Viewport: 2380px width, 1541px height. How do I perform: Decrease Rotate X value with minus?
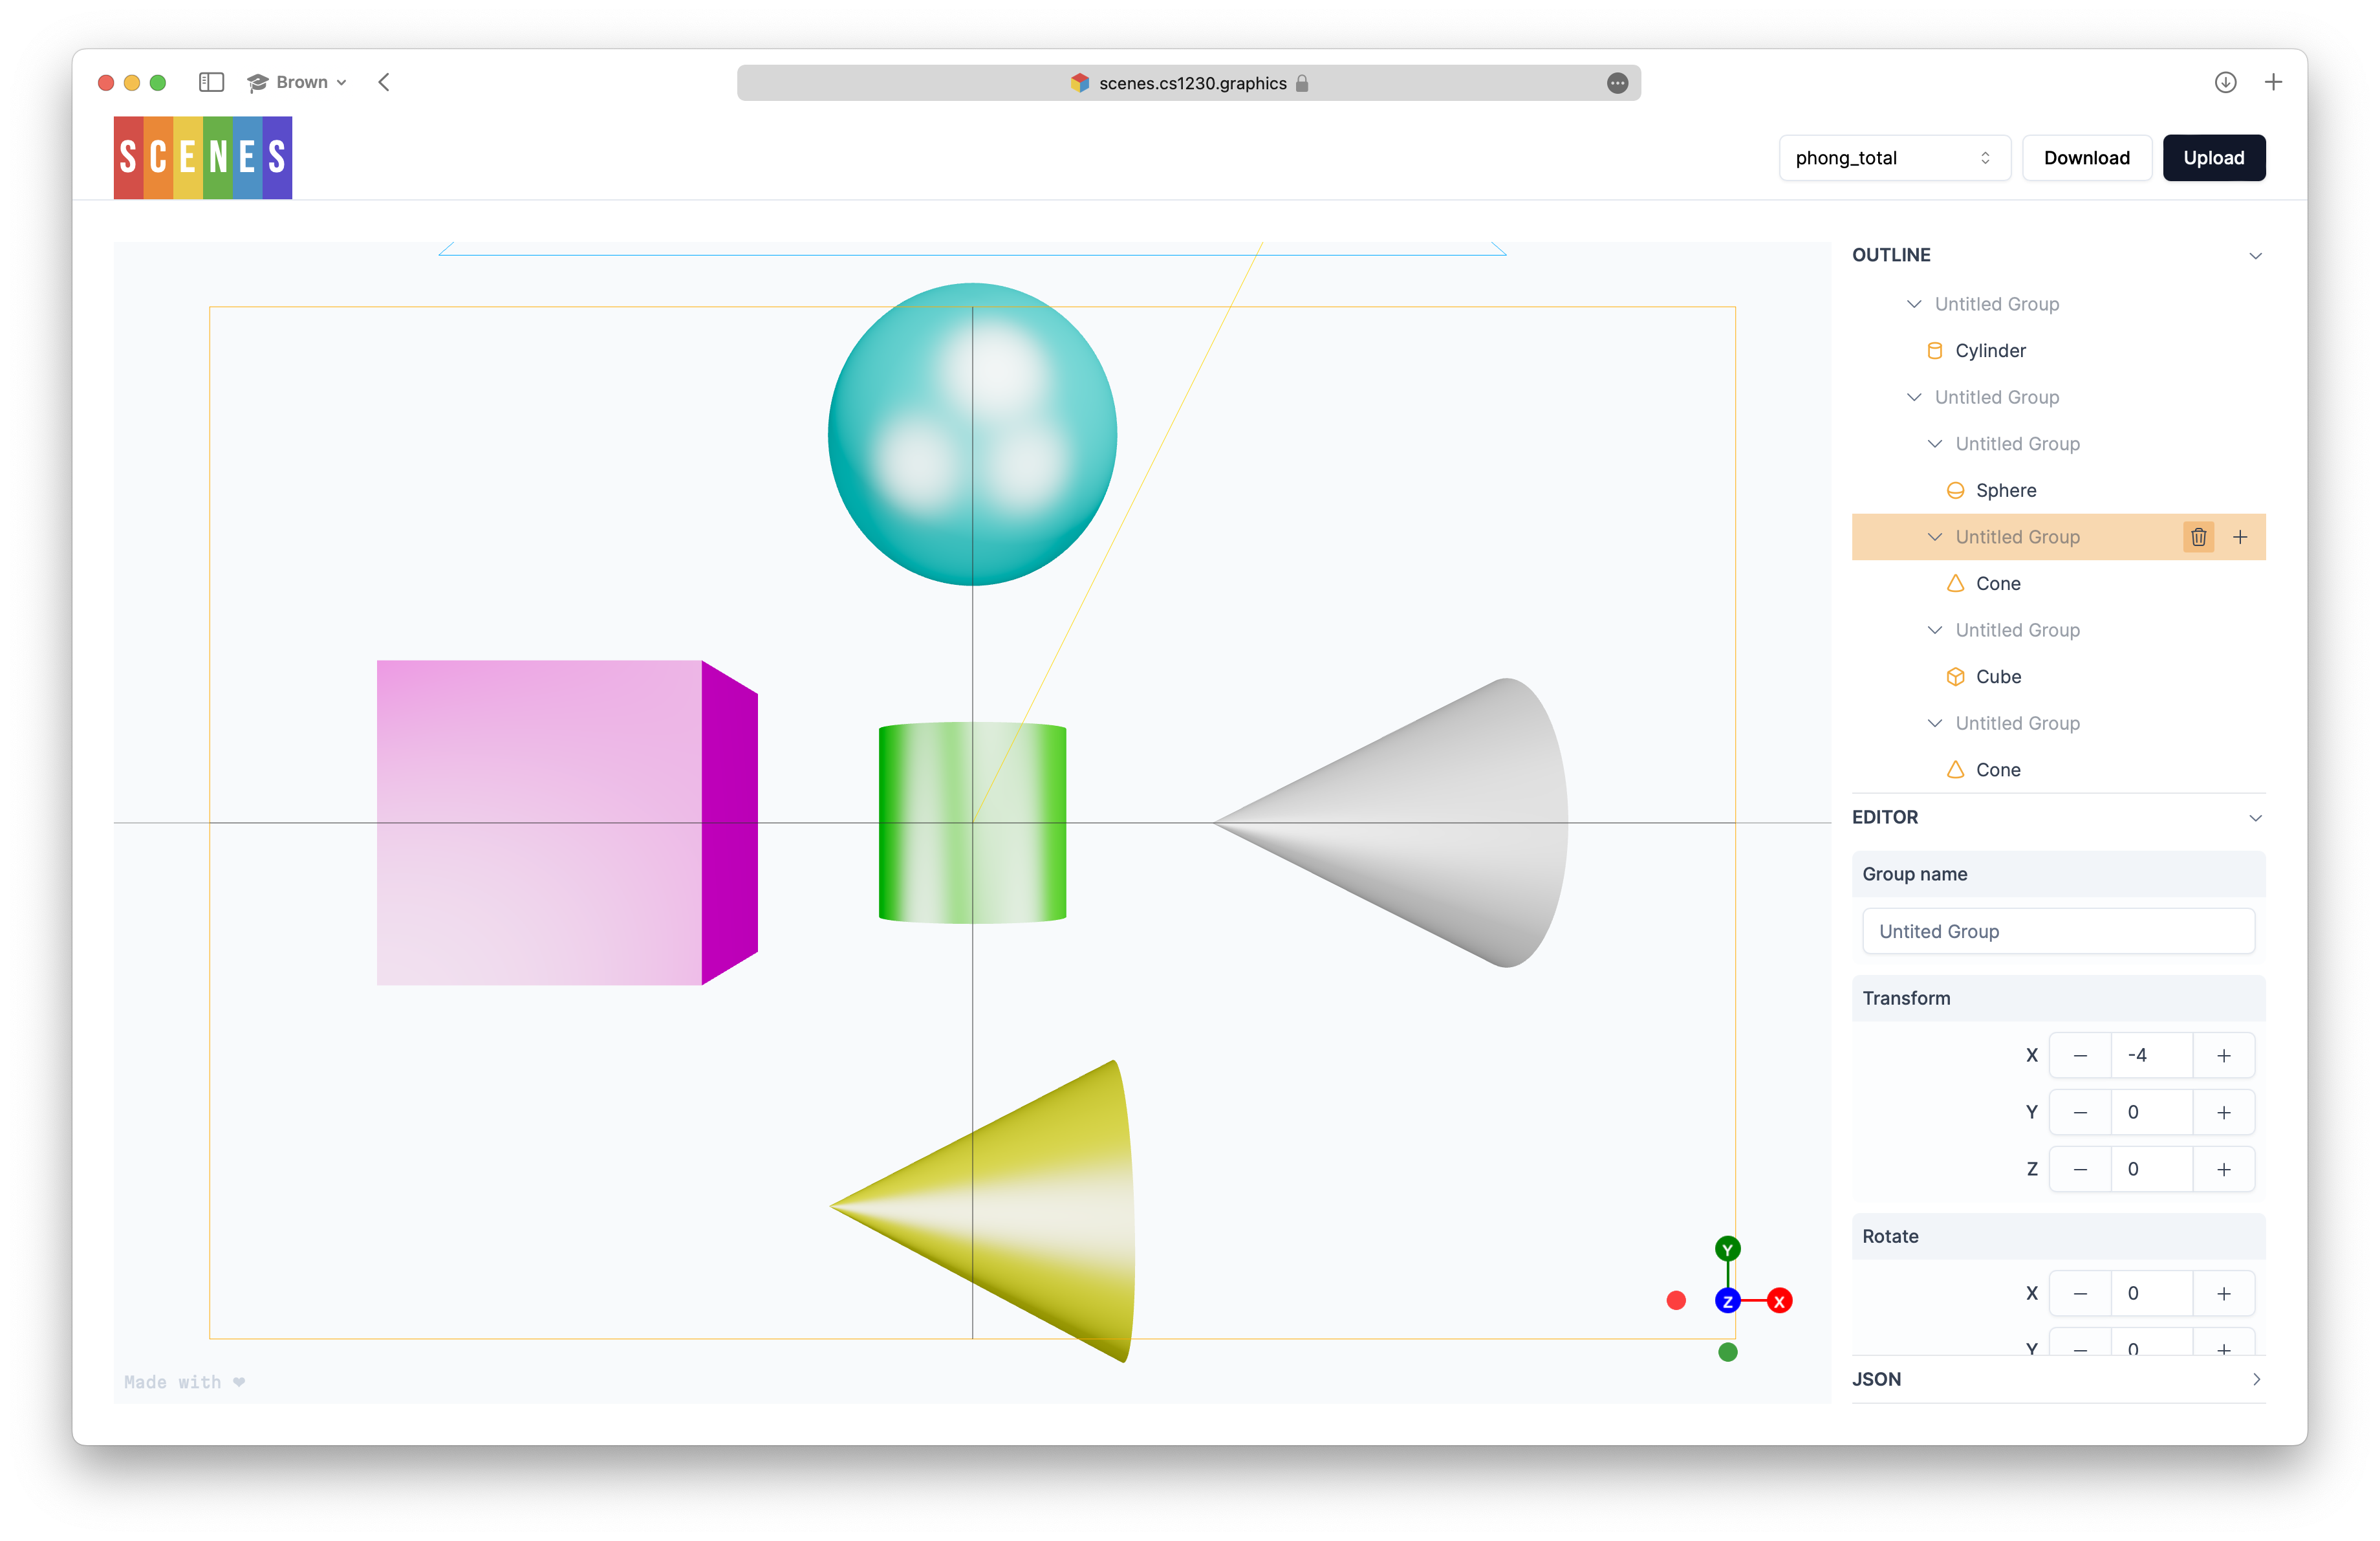point(2080,1294)
